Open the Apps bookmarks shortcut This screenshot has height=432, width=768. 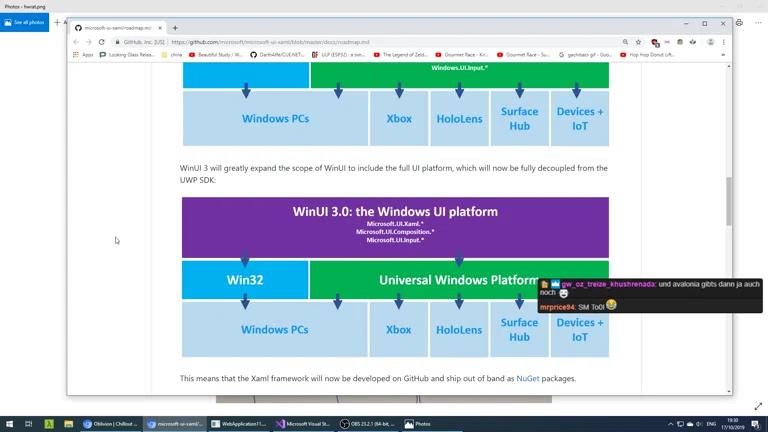pos(83,55)
